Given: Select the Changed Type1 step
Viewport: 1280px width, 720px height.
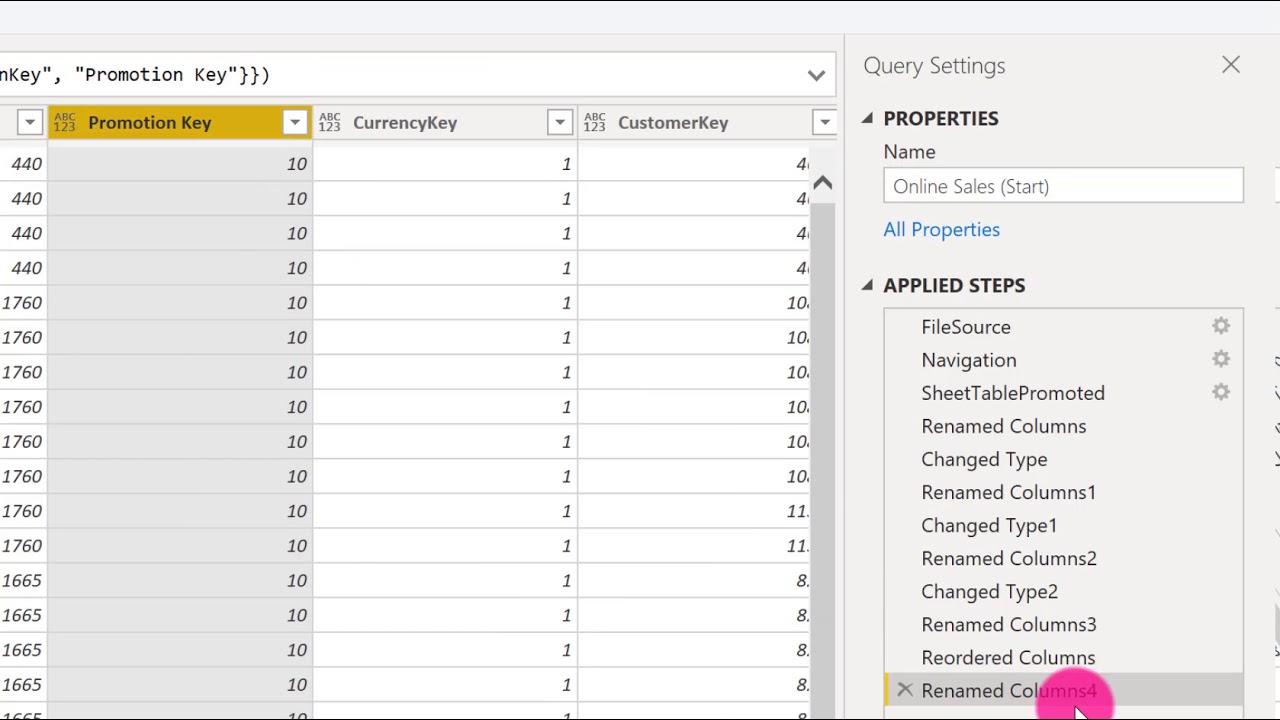Looking at the screenshot, I should pyautogui.click(x=989, y=525).
